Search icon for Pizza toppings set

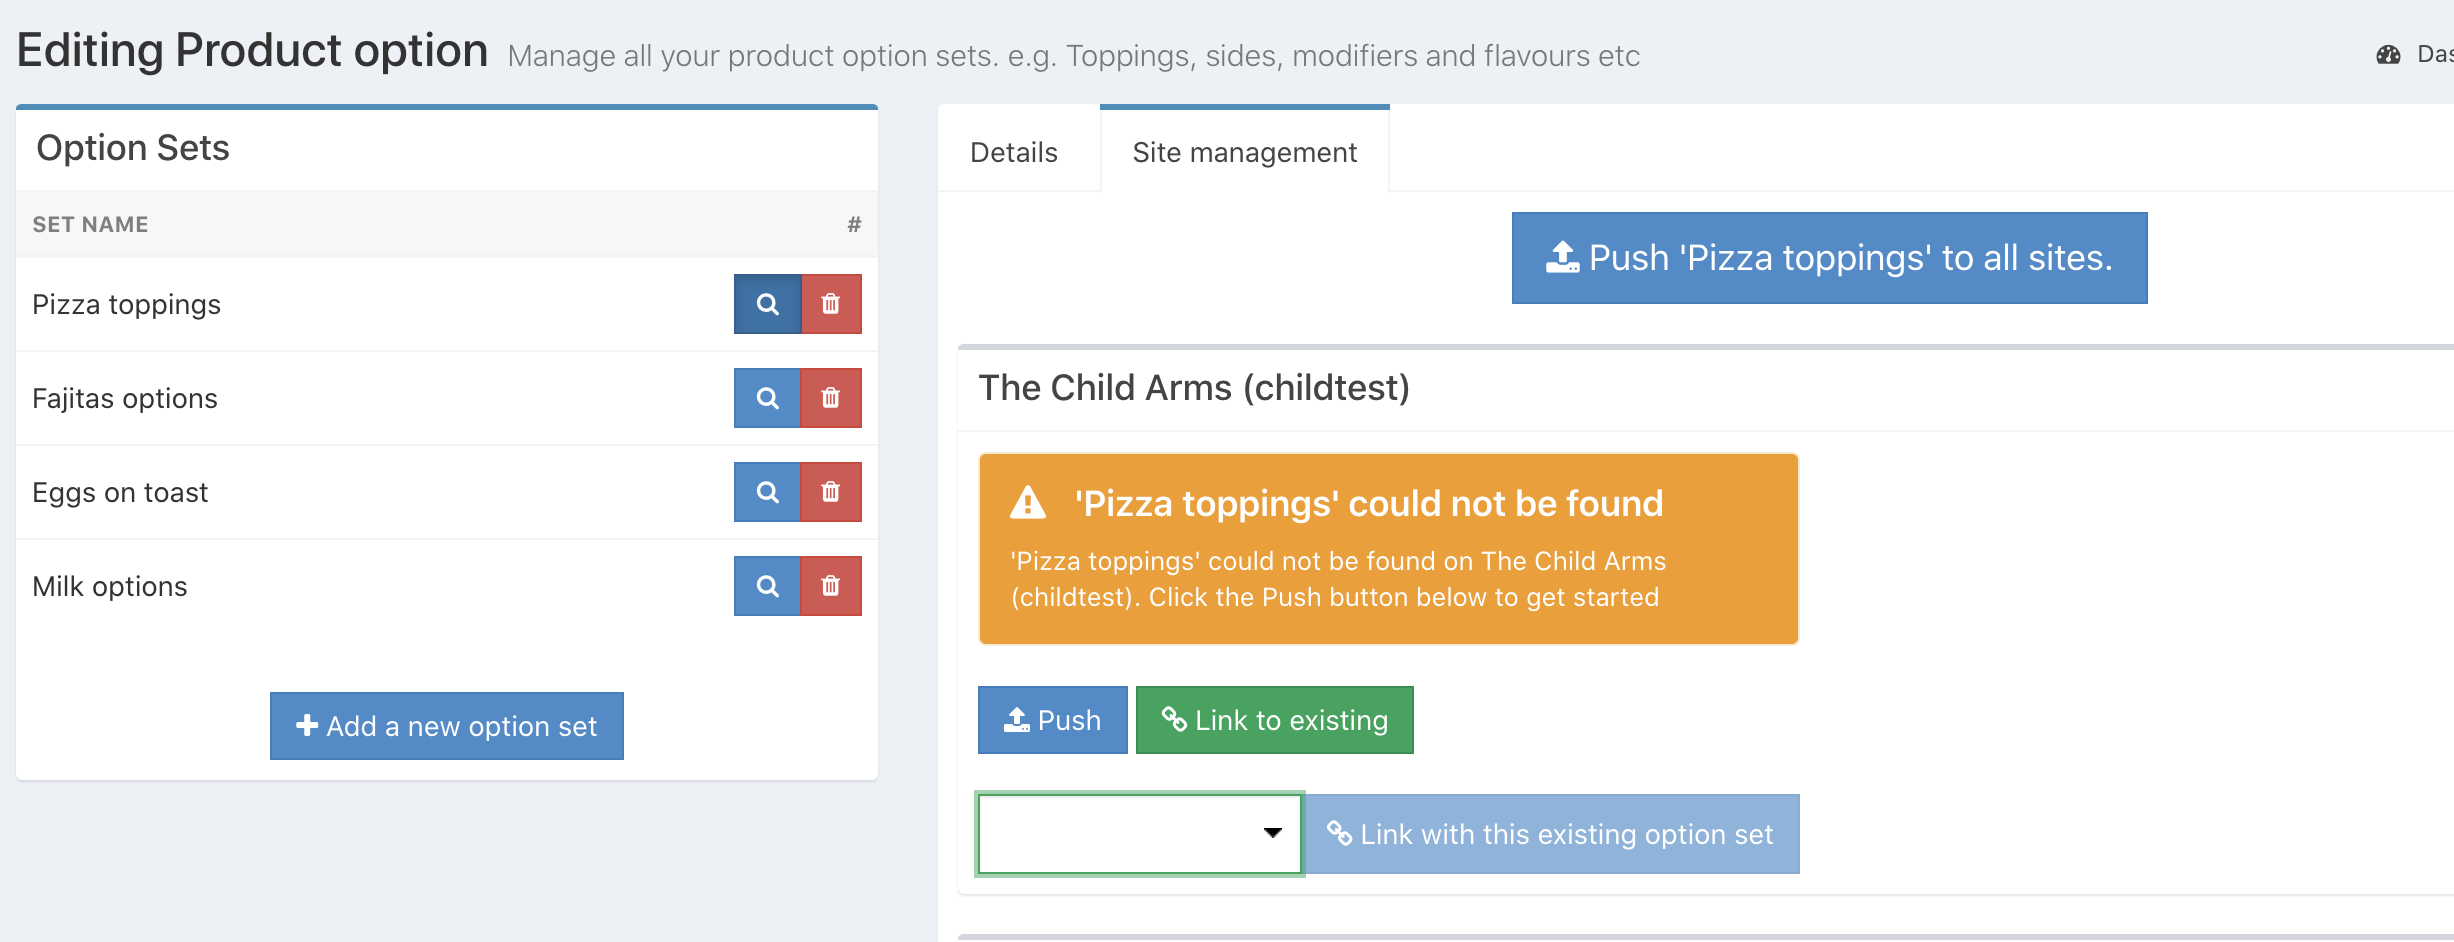[767, 304]
